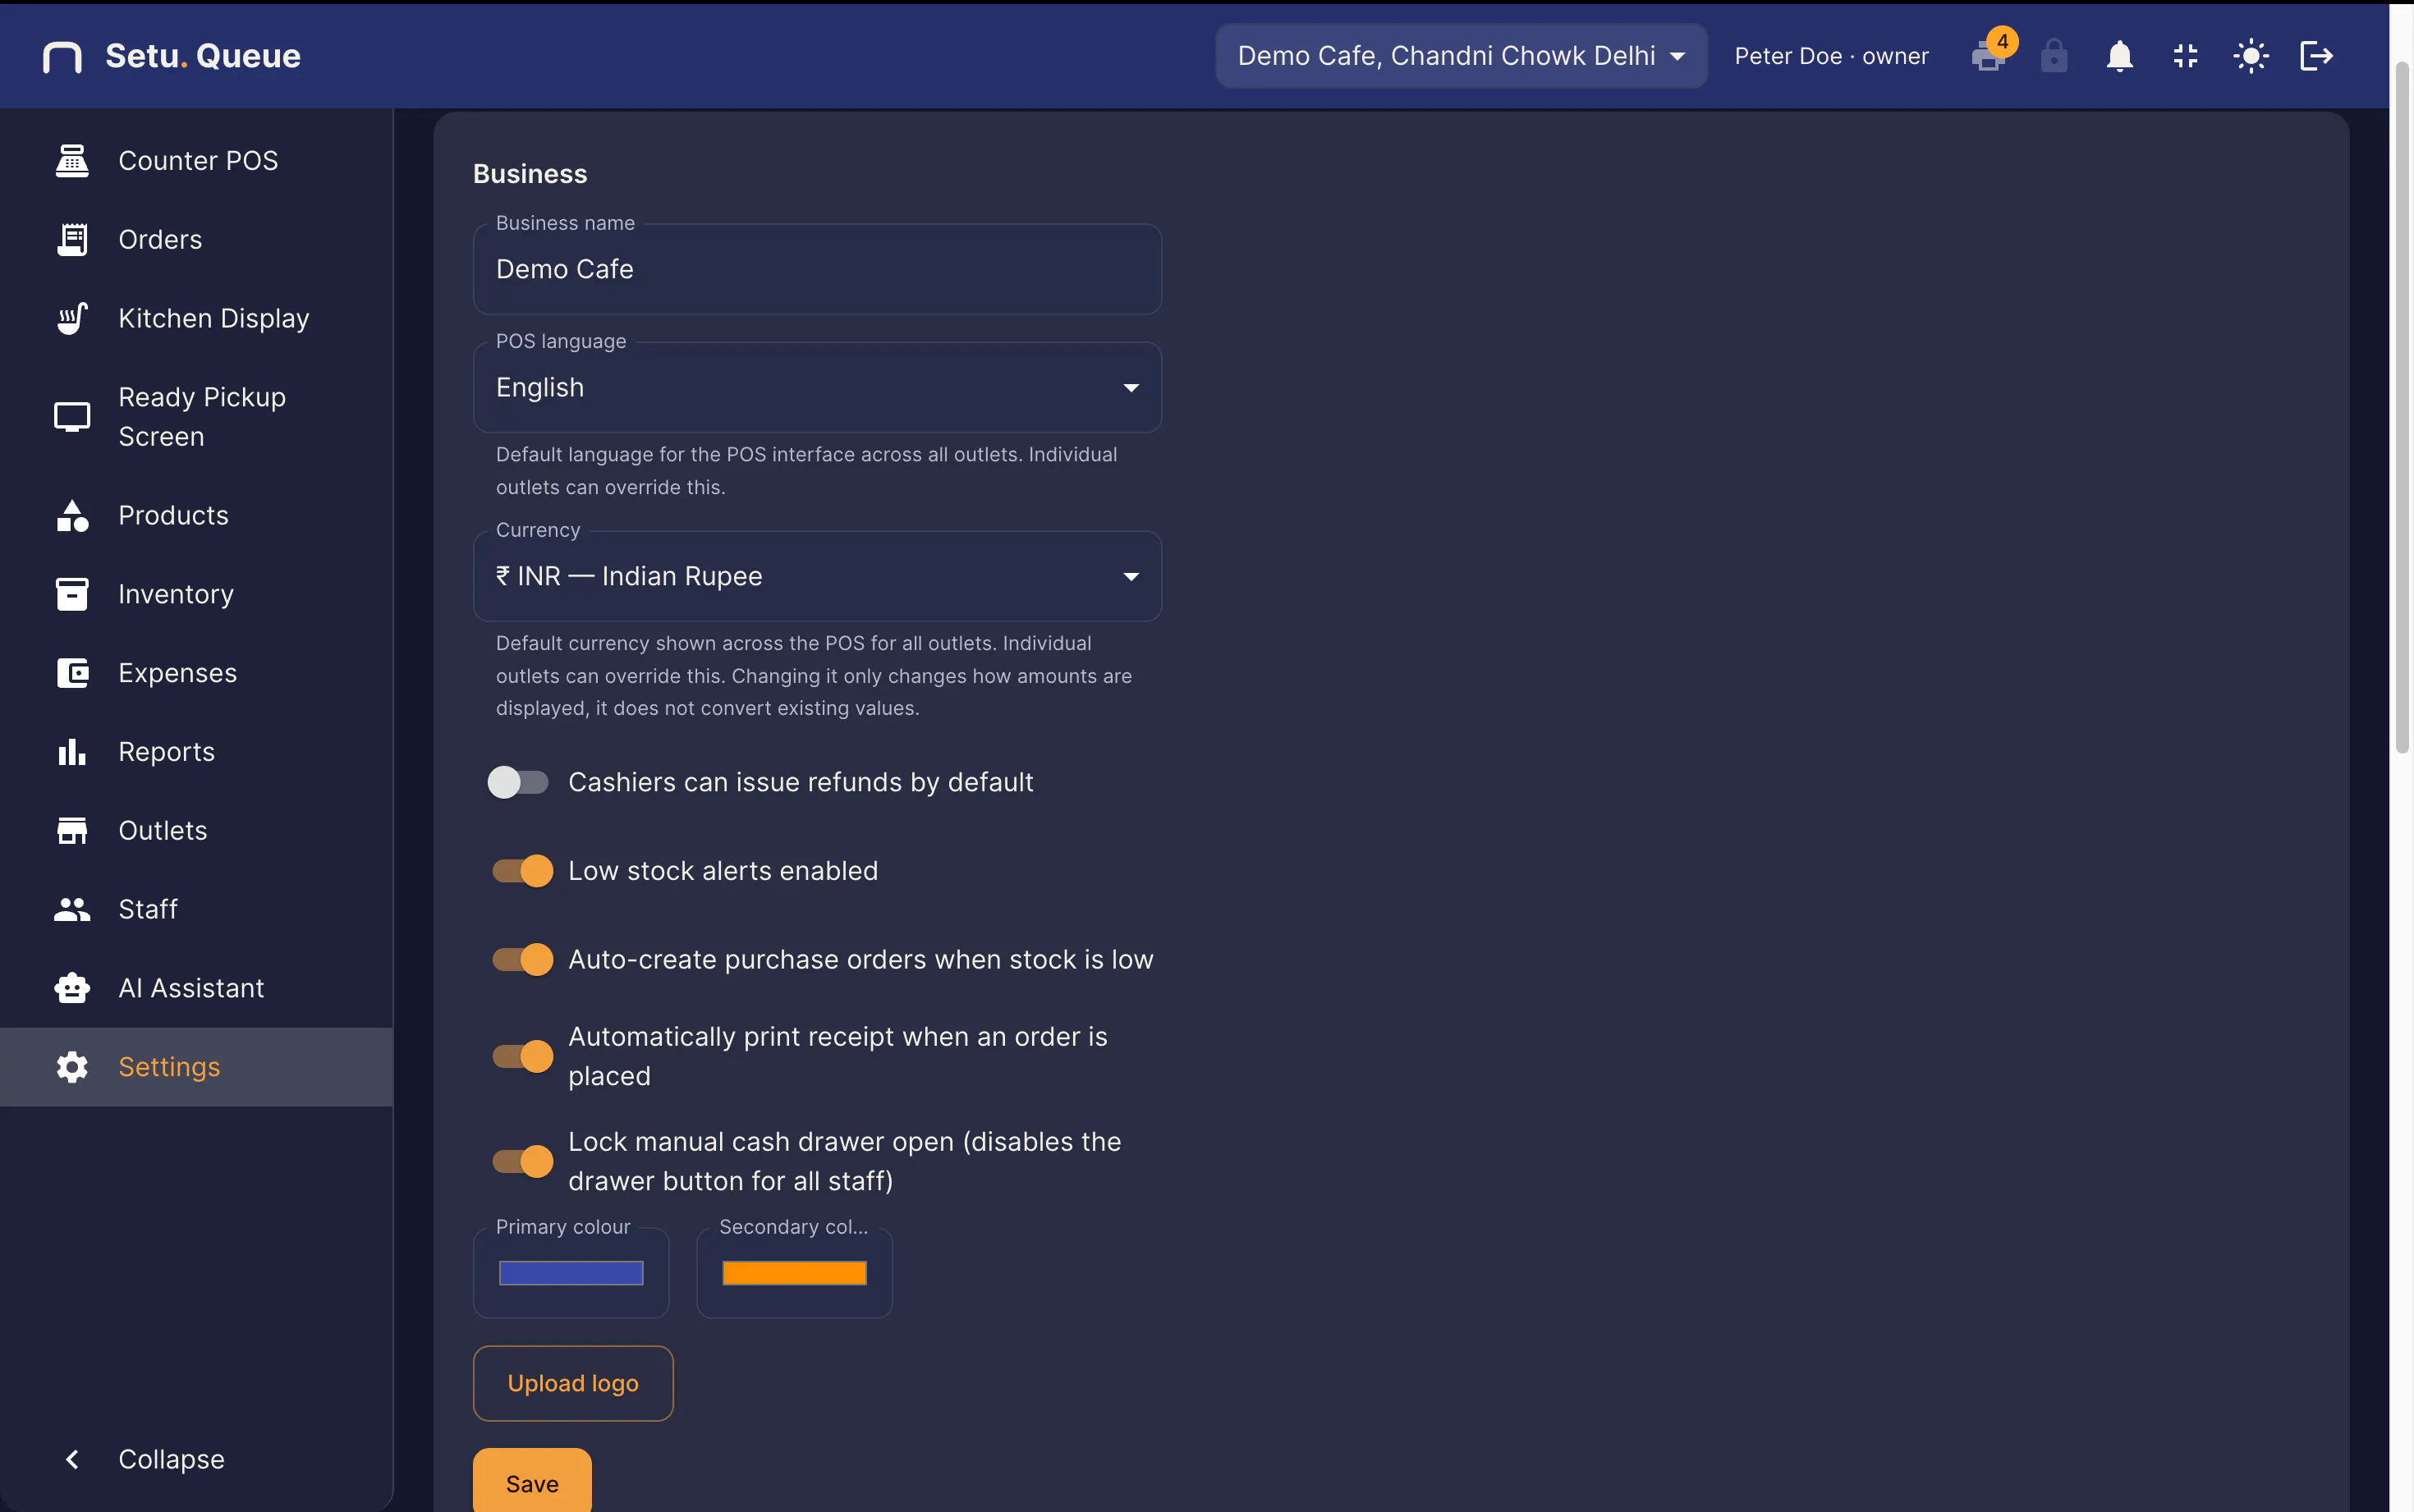Screen dimensions: 2414x1512
Task: Open Expenses menu item
Action: 196,673
